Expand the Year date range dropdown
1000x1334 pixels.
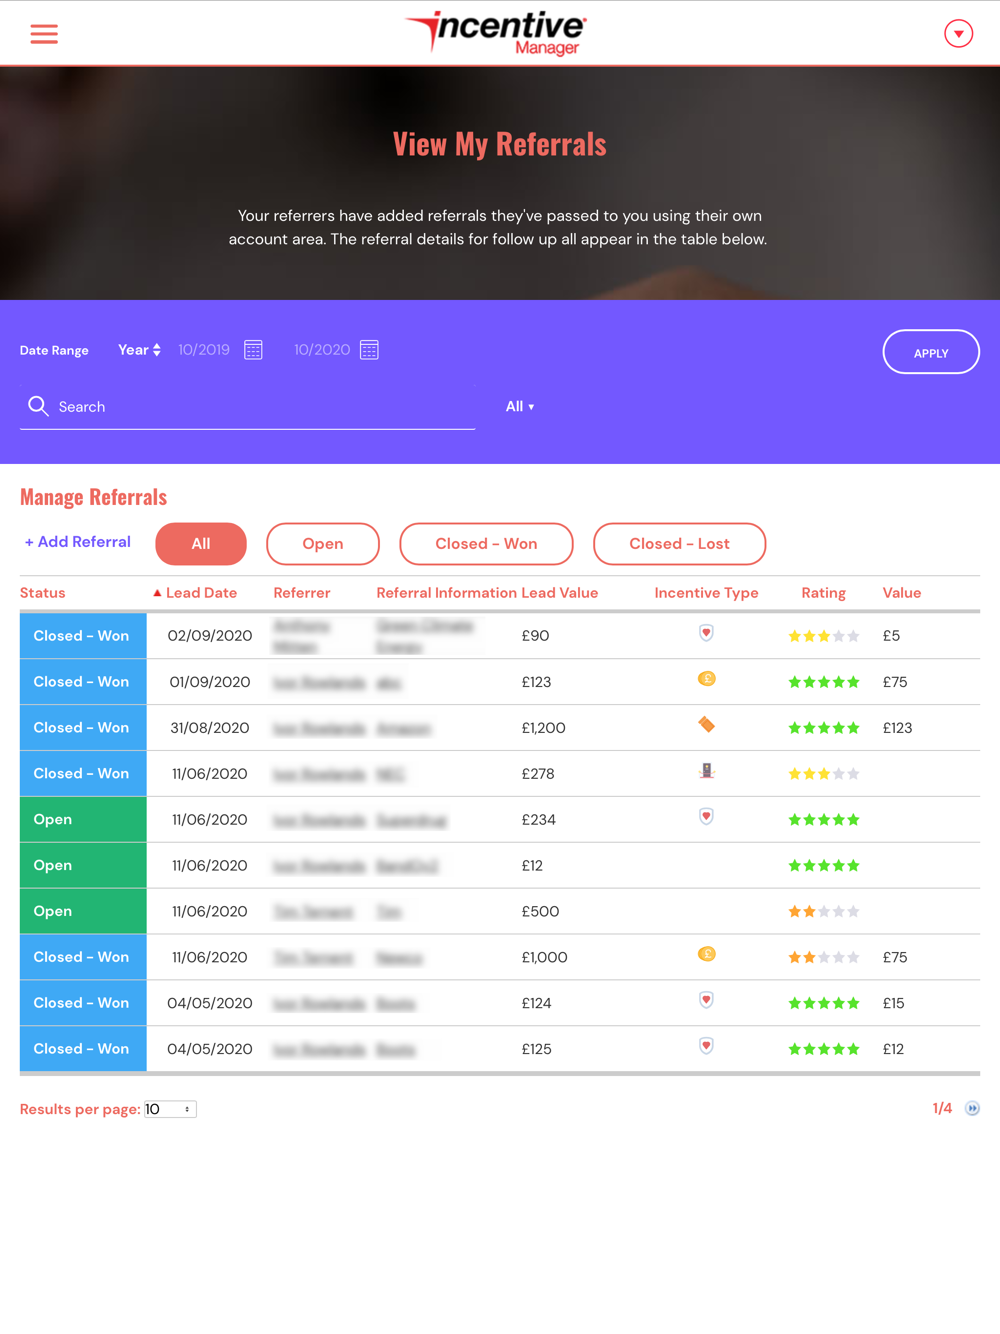tap(139, 350)
